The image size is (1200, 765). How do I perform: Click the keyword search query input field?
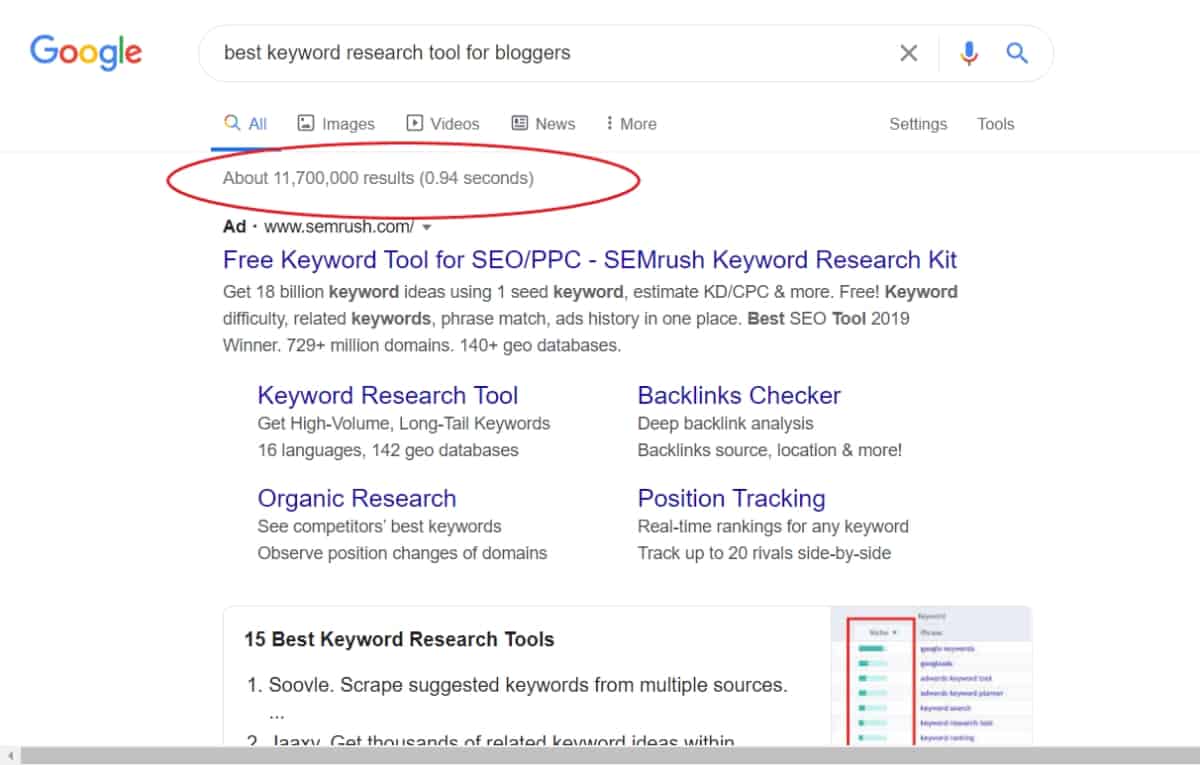coord(550,53)
